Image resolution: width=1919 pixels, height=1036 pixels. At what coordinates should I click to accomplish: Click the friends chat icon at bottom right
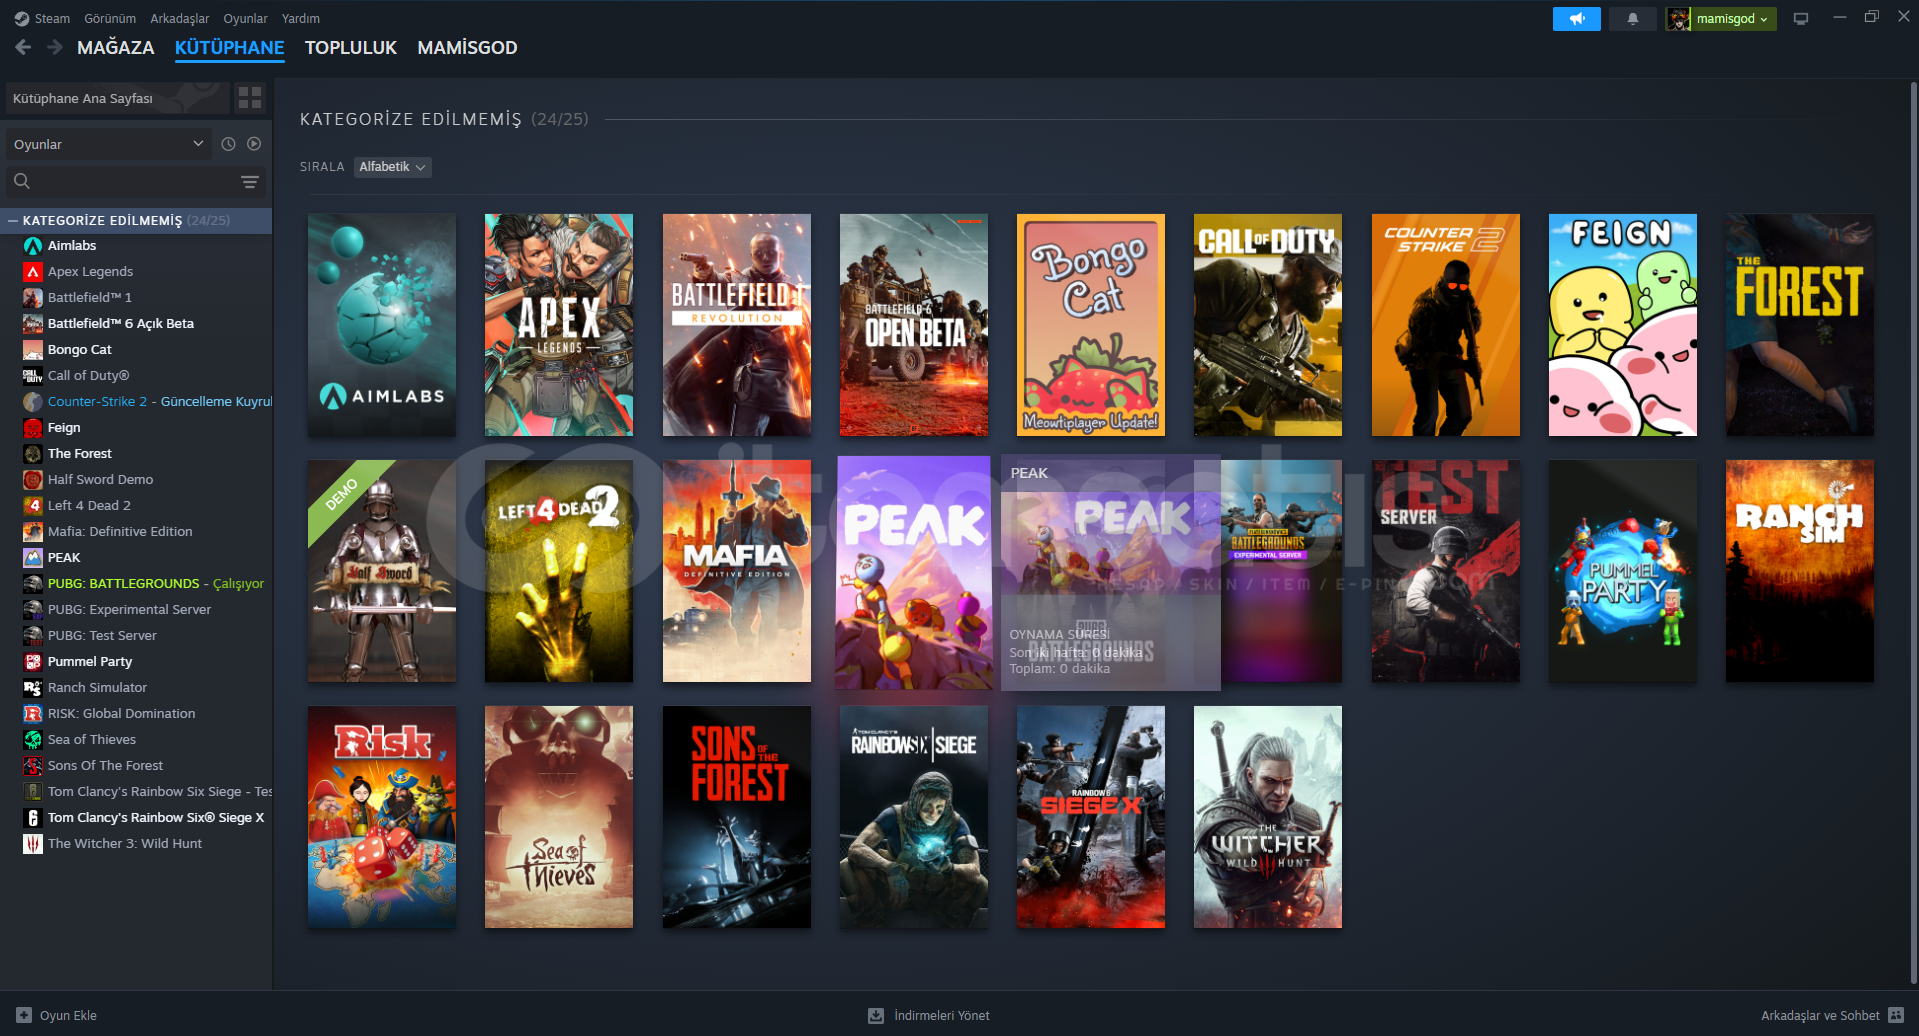pos(1896,1015)
